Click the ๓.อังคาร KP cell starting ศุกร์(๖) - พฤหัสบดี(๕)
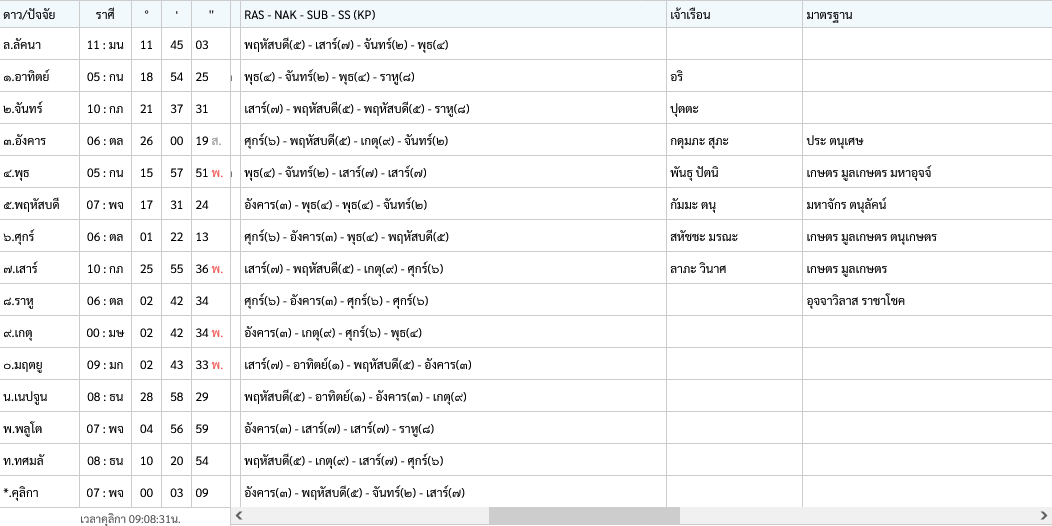This screenshot has width=1052, height=526. pyautogui.click(x=454, y=141)
